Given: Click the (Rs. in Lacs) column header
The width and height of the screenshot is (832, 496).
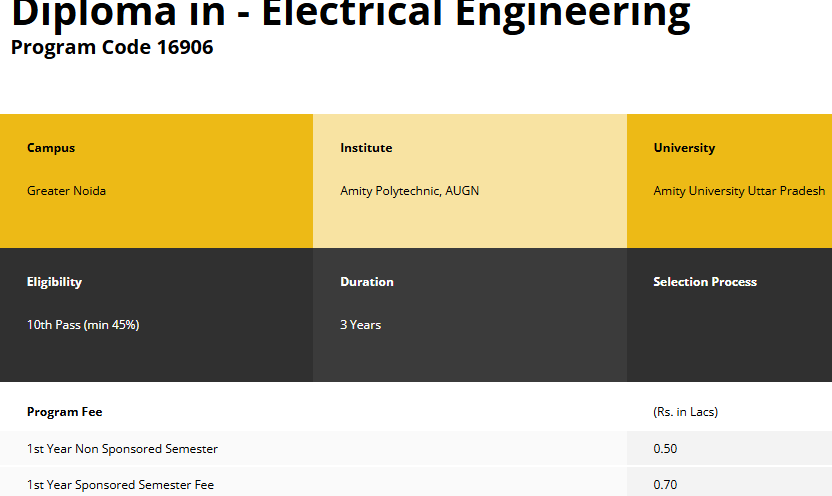Looking at the screenshot, I should [685, 412].
